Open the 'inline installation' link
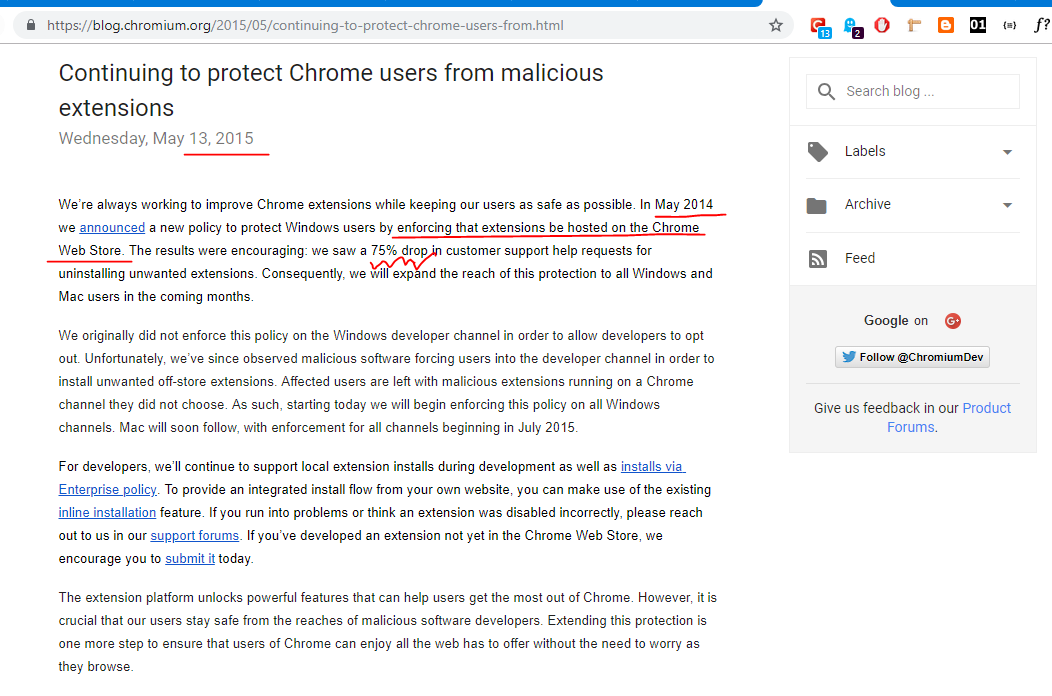Image resolution: width=1052 pixels, height=696 pixels. [107, 513]
